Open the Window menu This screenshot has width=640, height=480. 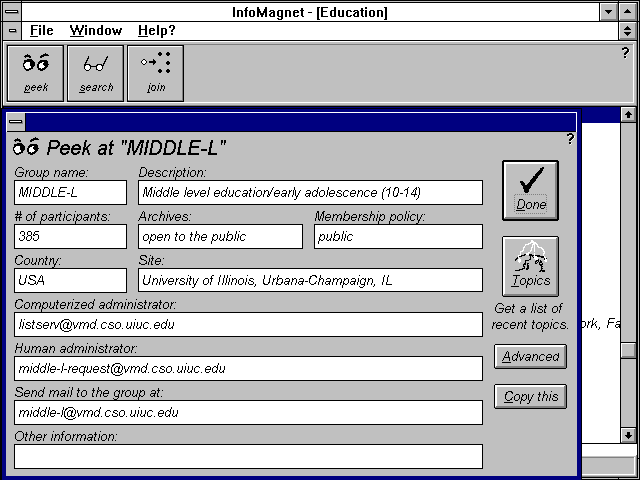[96, 31]
